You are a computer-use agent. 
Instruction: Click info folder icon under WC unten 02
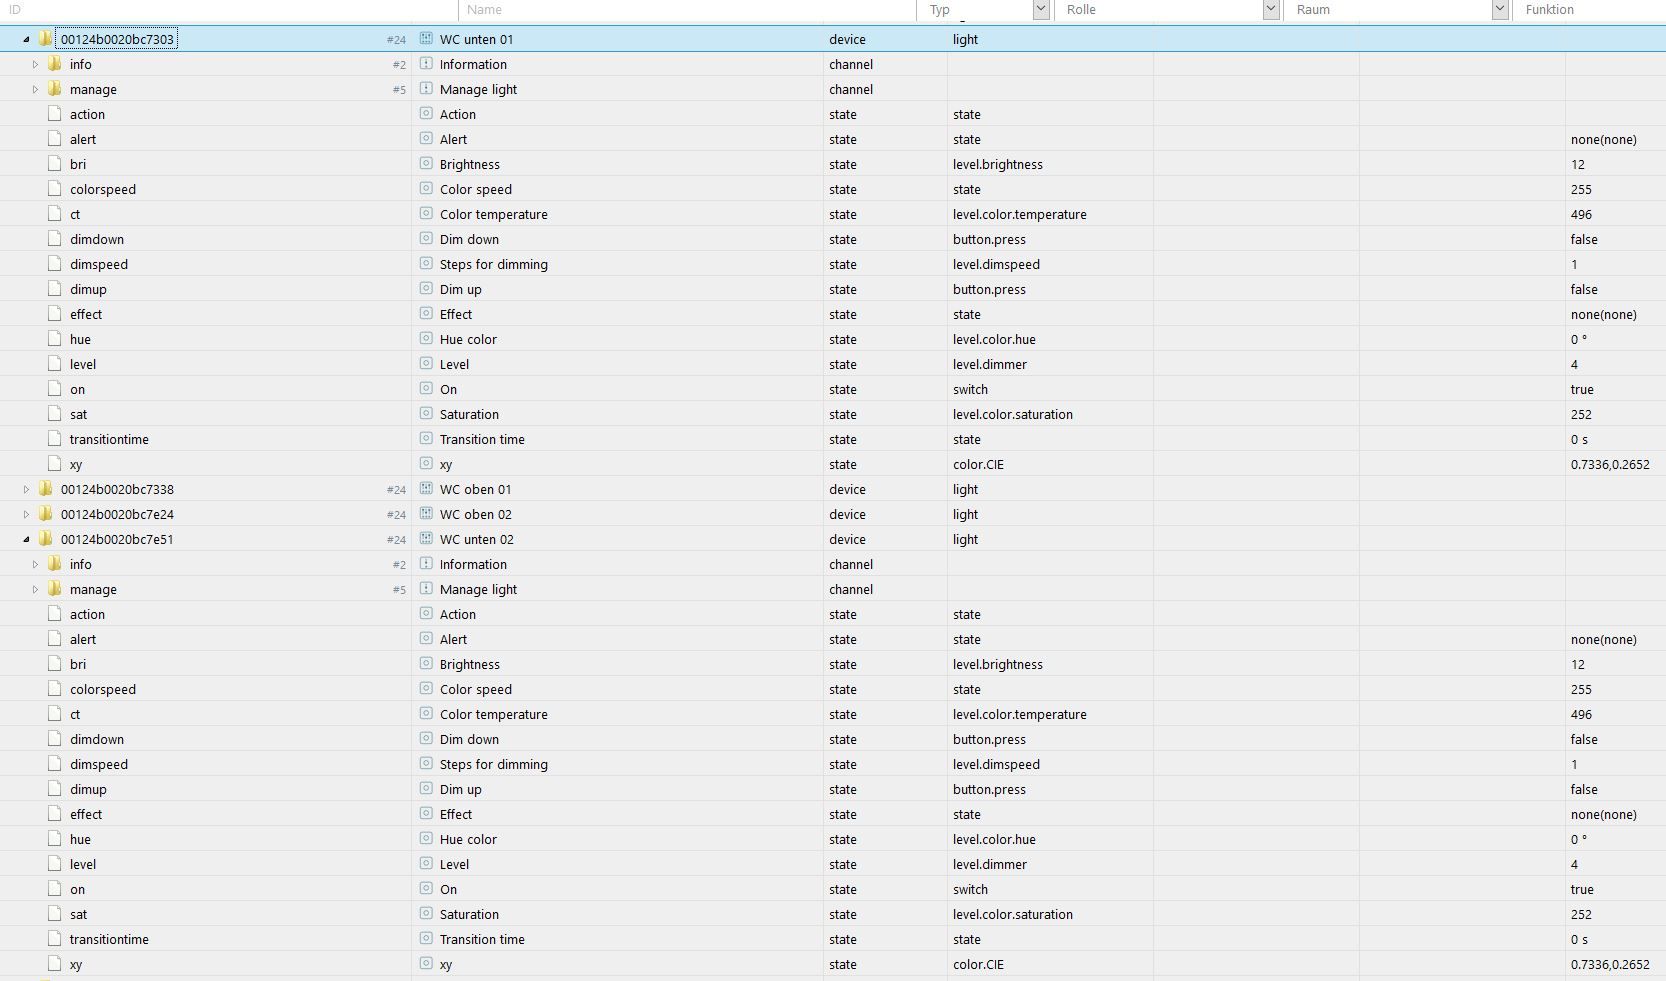(55, 564)
